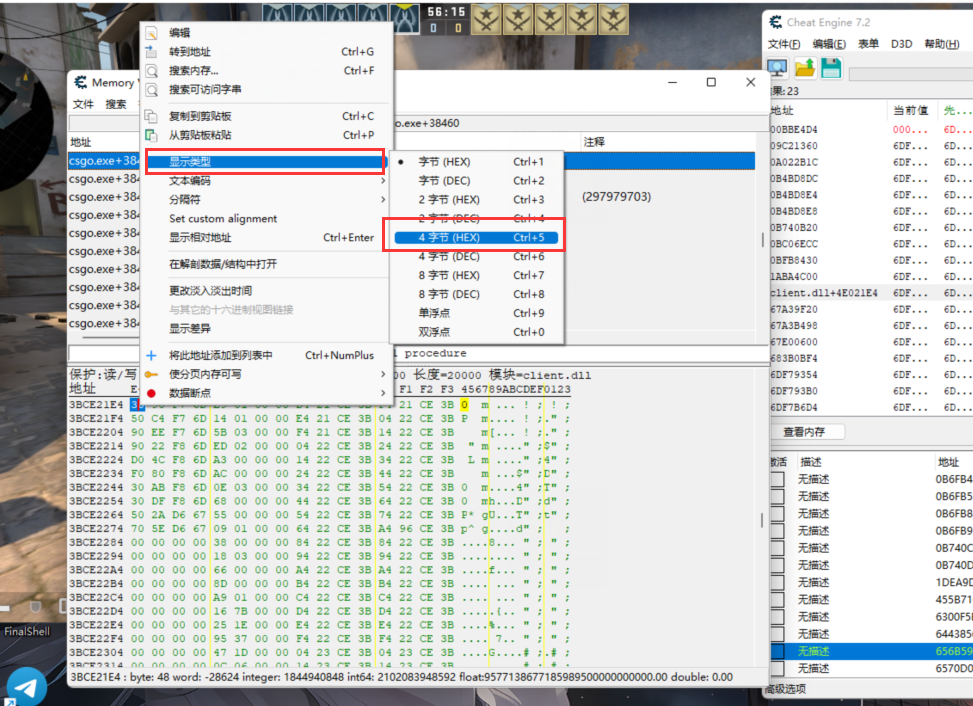Choose 2 字节 (HEX) display type
This screenshot has width=973, height=706.
pyautogui.click(x=477, y=200)
